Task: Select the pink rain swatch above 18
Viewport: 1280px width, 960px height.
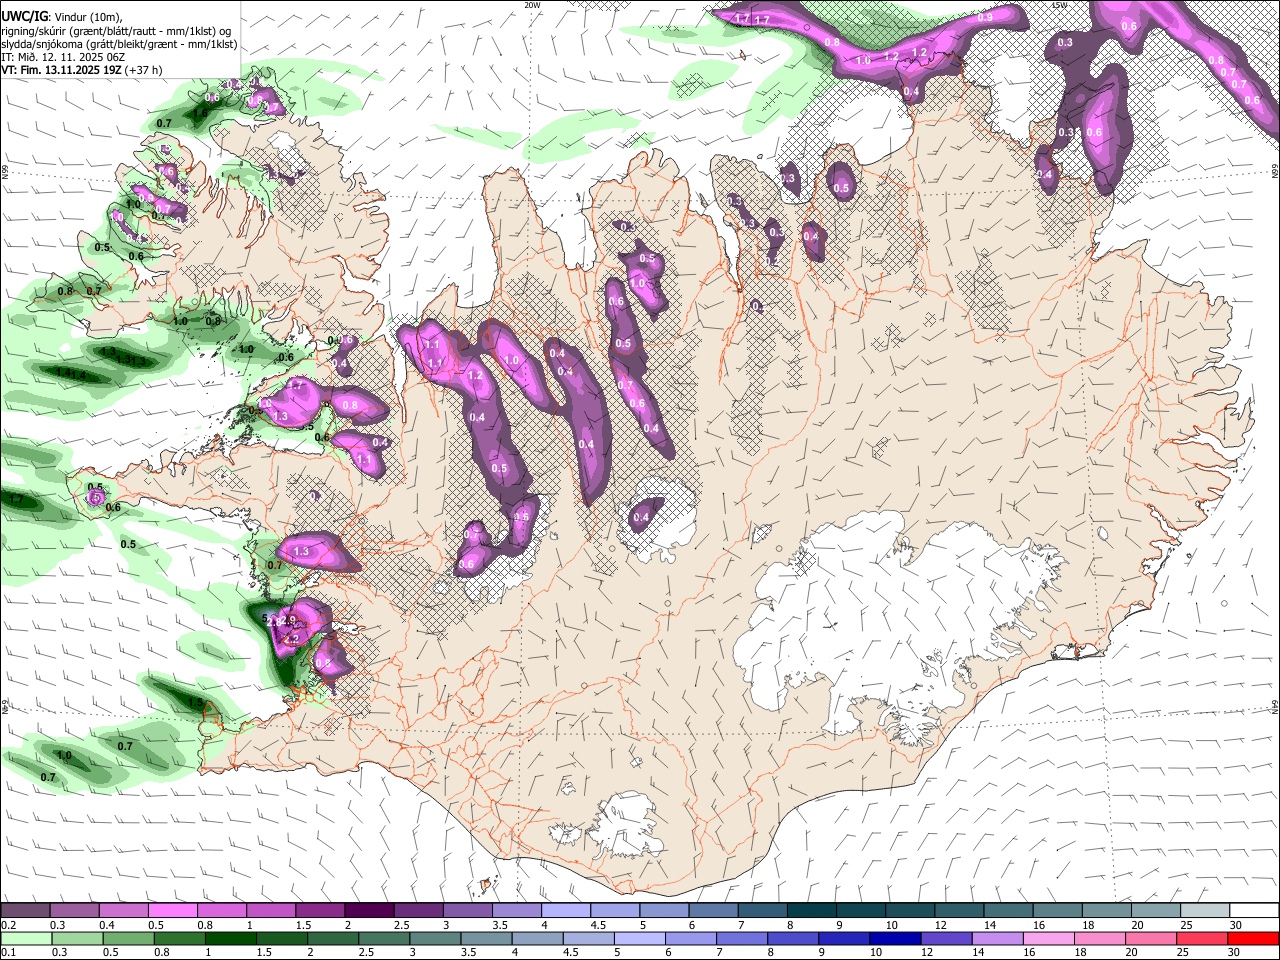Action: click(1100, 938)
